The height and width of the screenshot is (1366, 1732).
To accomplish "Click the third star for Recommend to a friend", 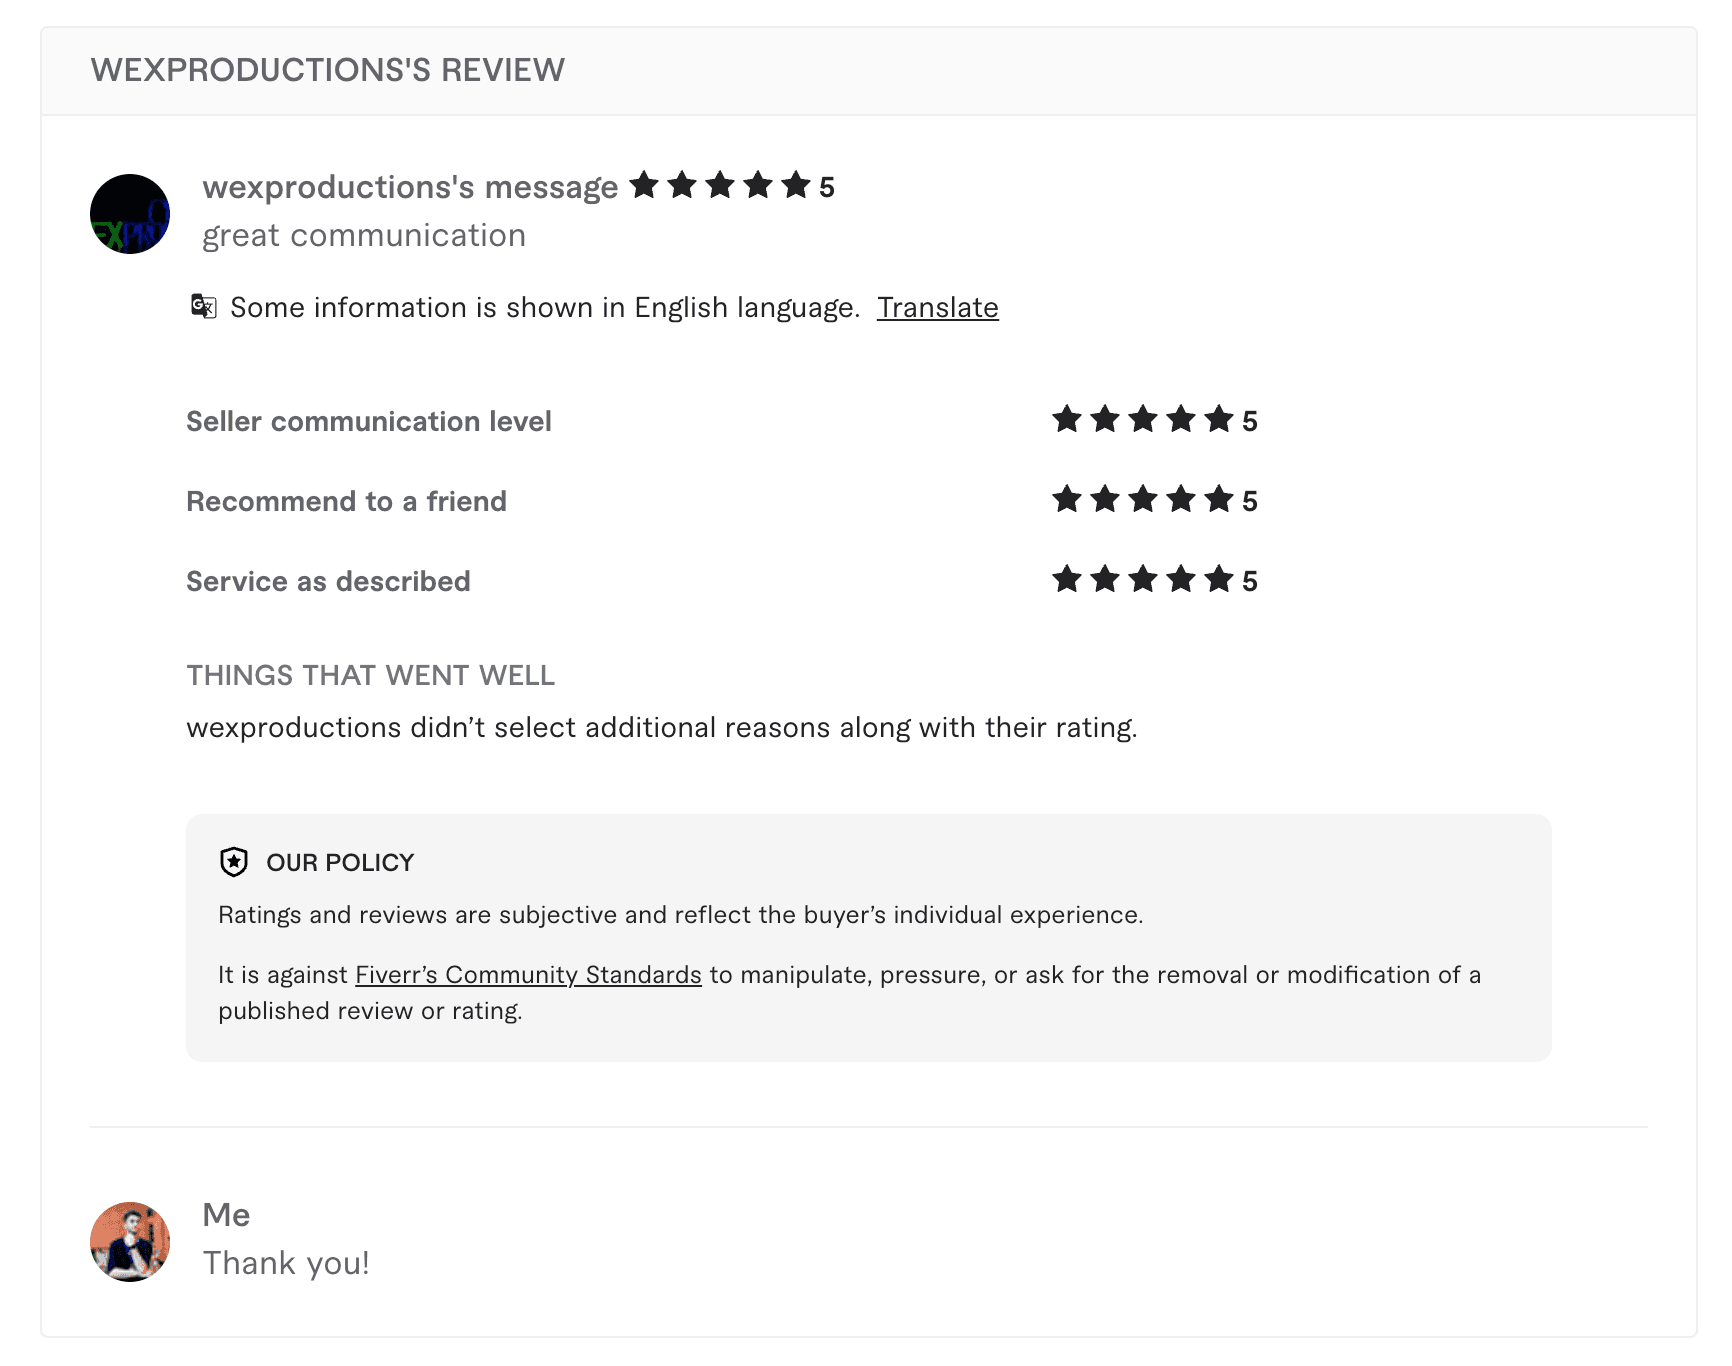I will pos(1143,499).
